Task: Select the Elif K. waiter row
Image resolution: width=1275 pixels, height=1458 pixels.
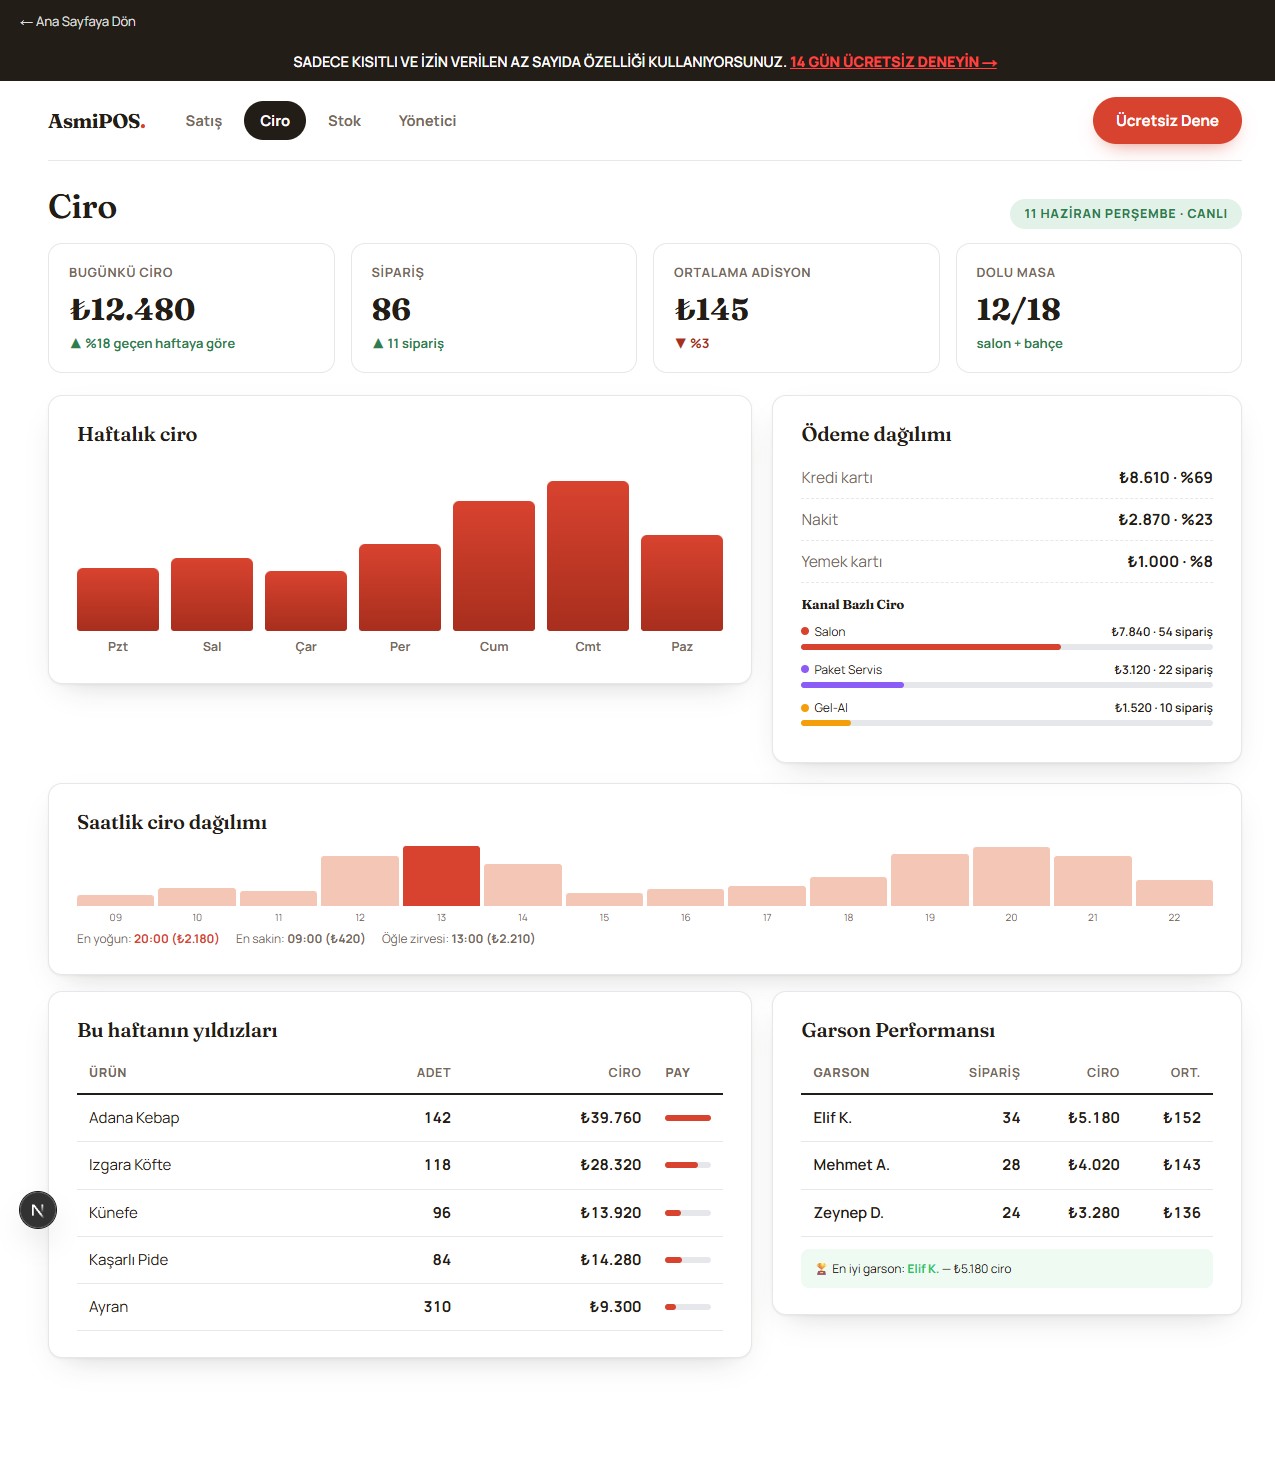Action: (x=1007, y=1118)
